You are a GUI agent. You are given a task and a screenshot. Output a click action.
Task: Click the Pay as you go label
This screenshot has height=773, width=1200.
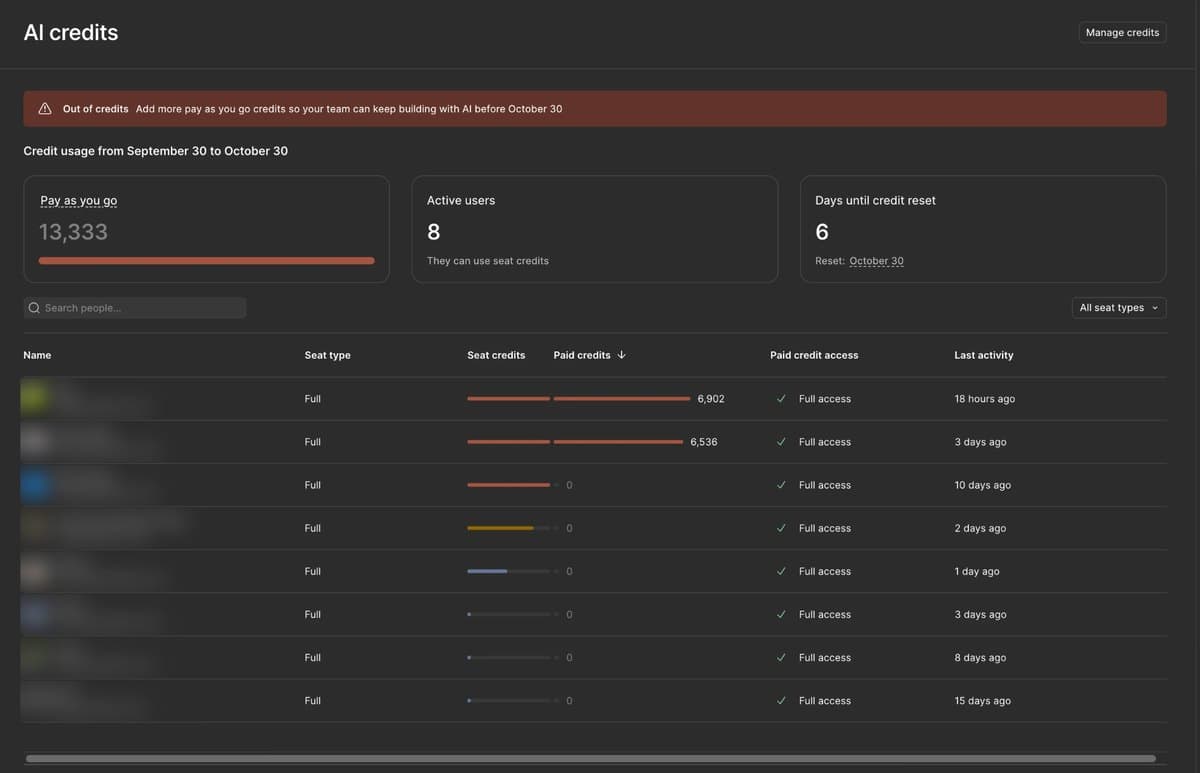(79, 200)
